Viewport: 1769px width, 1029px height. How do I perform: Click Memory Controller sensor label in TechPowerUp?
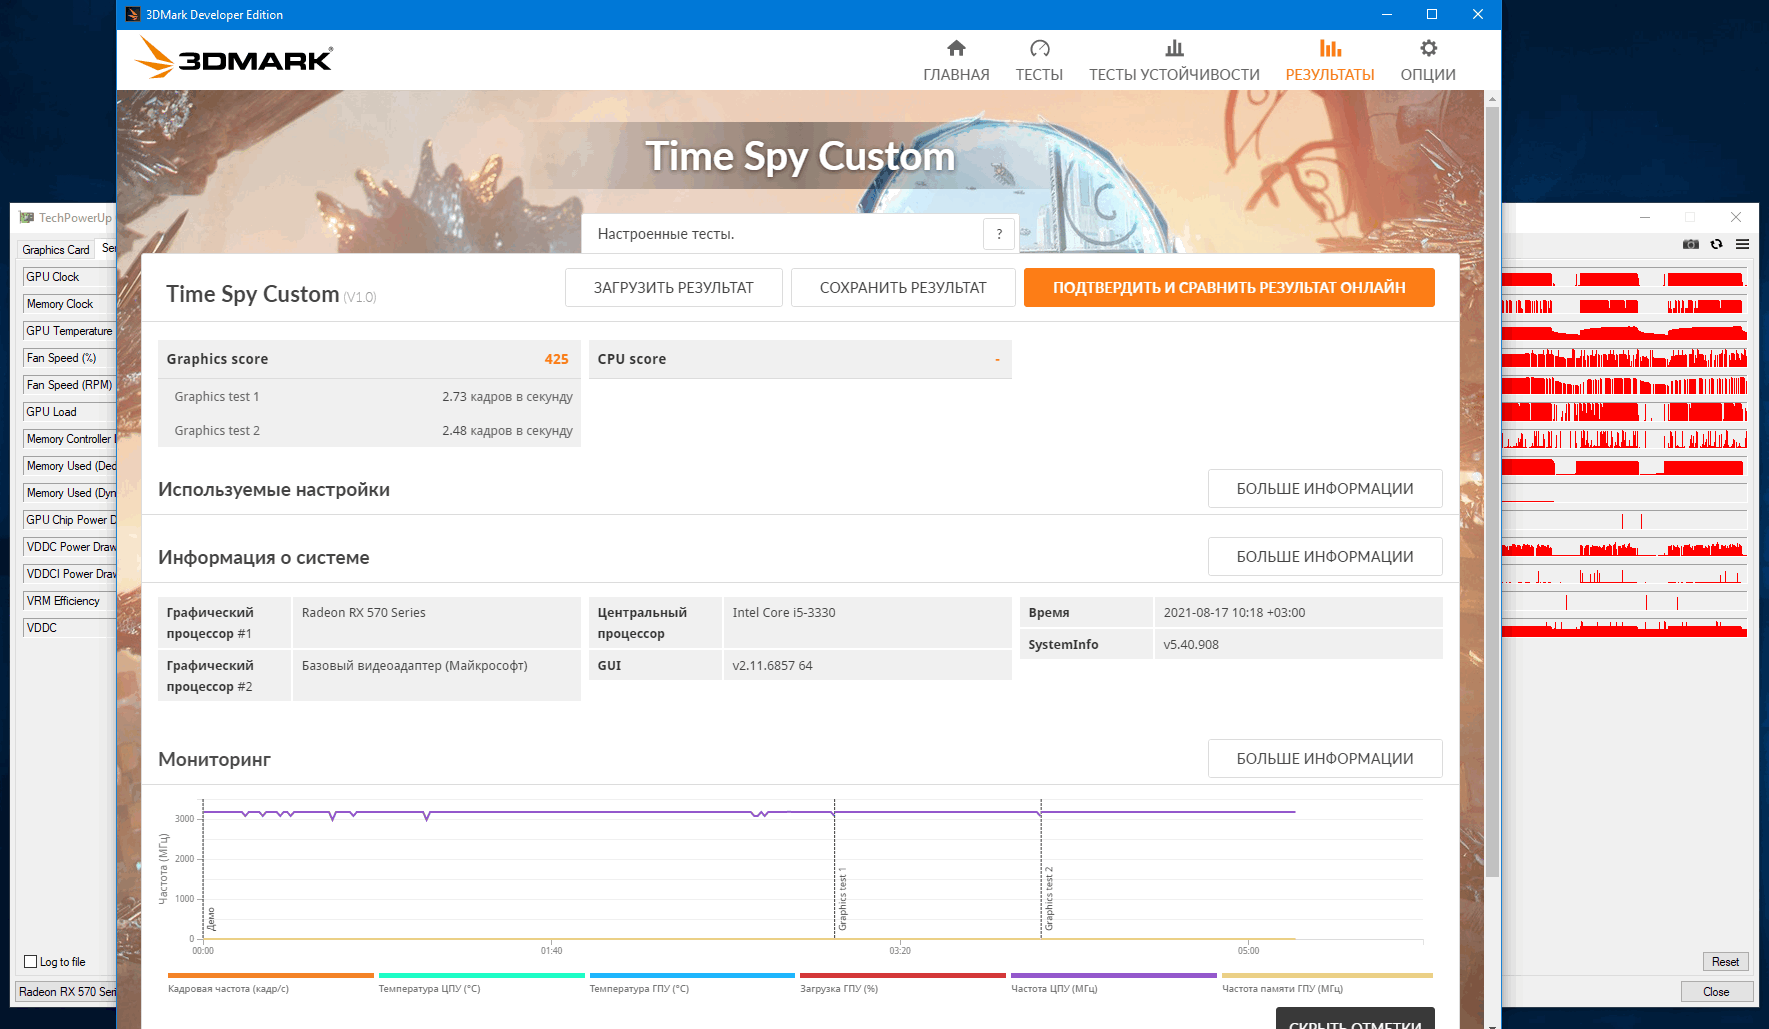[x=68, y=439]
